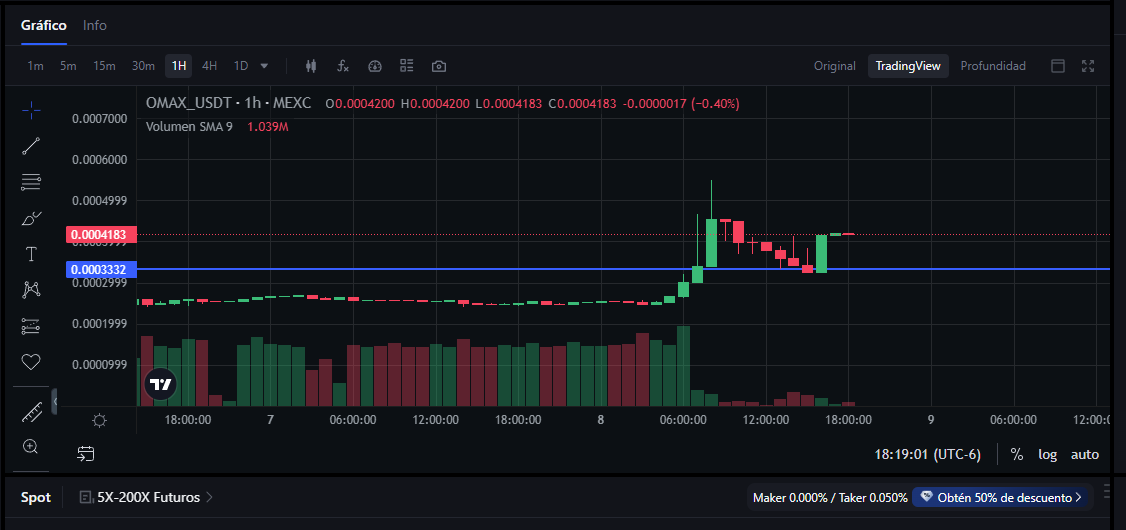Switch to the Info tab
Image resolution: width=1126 pixels, height=530 pixels.
(x=95, y=26)
